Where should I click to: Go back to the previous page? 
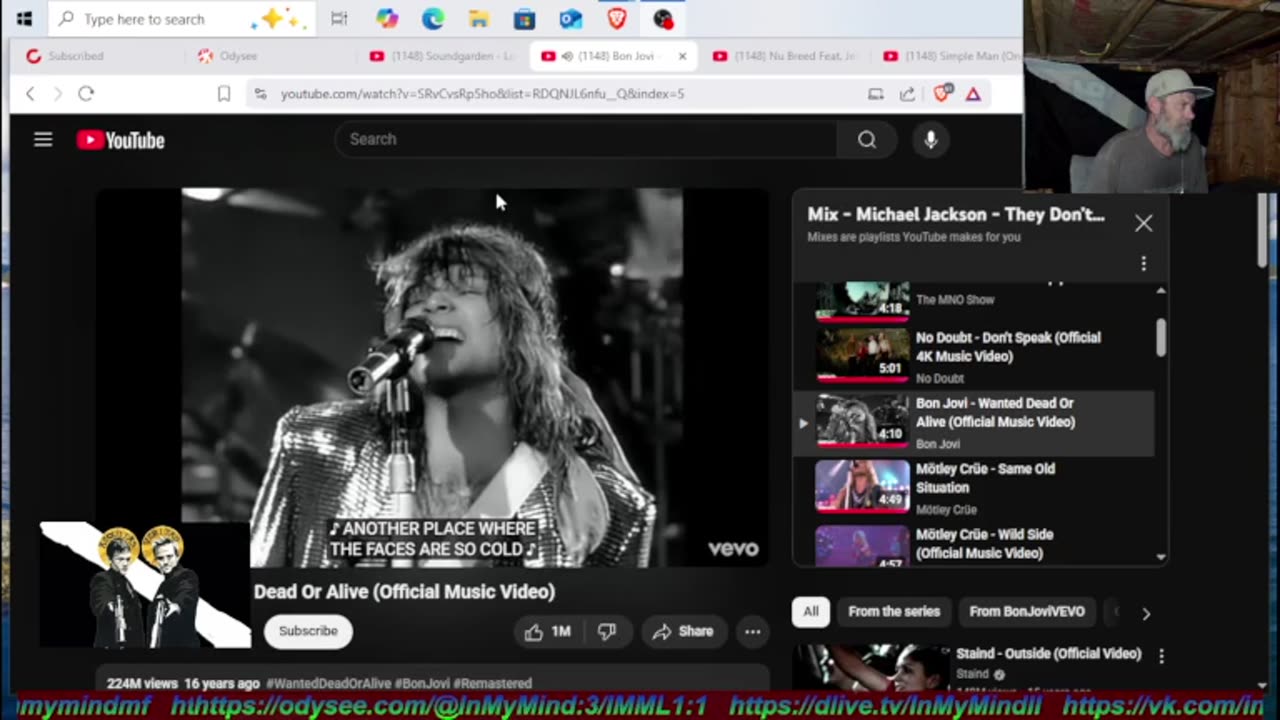[x=30, y=93]
